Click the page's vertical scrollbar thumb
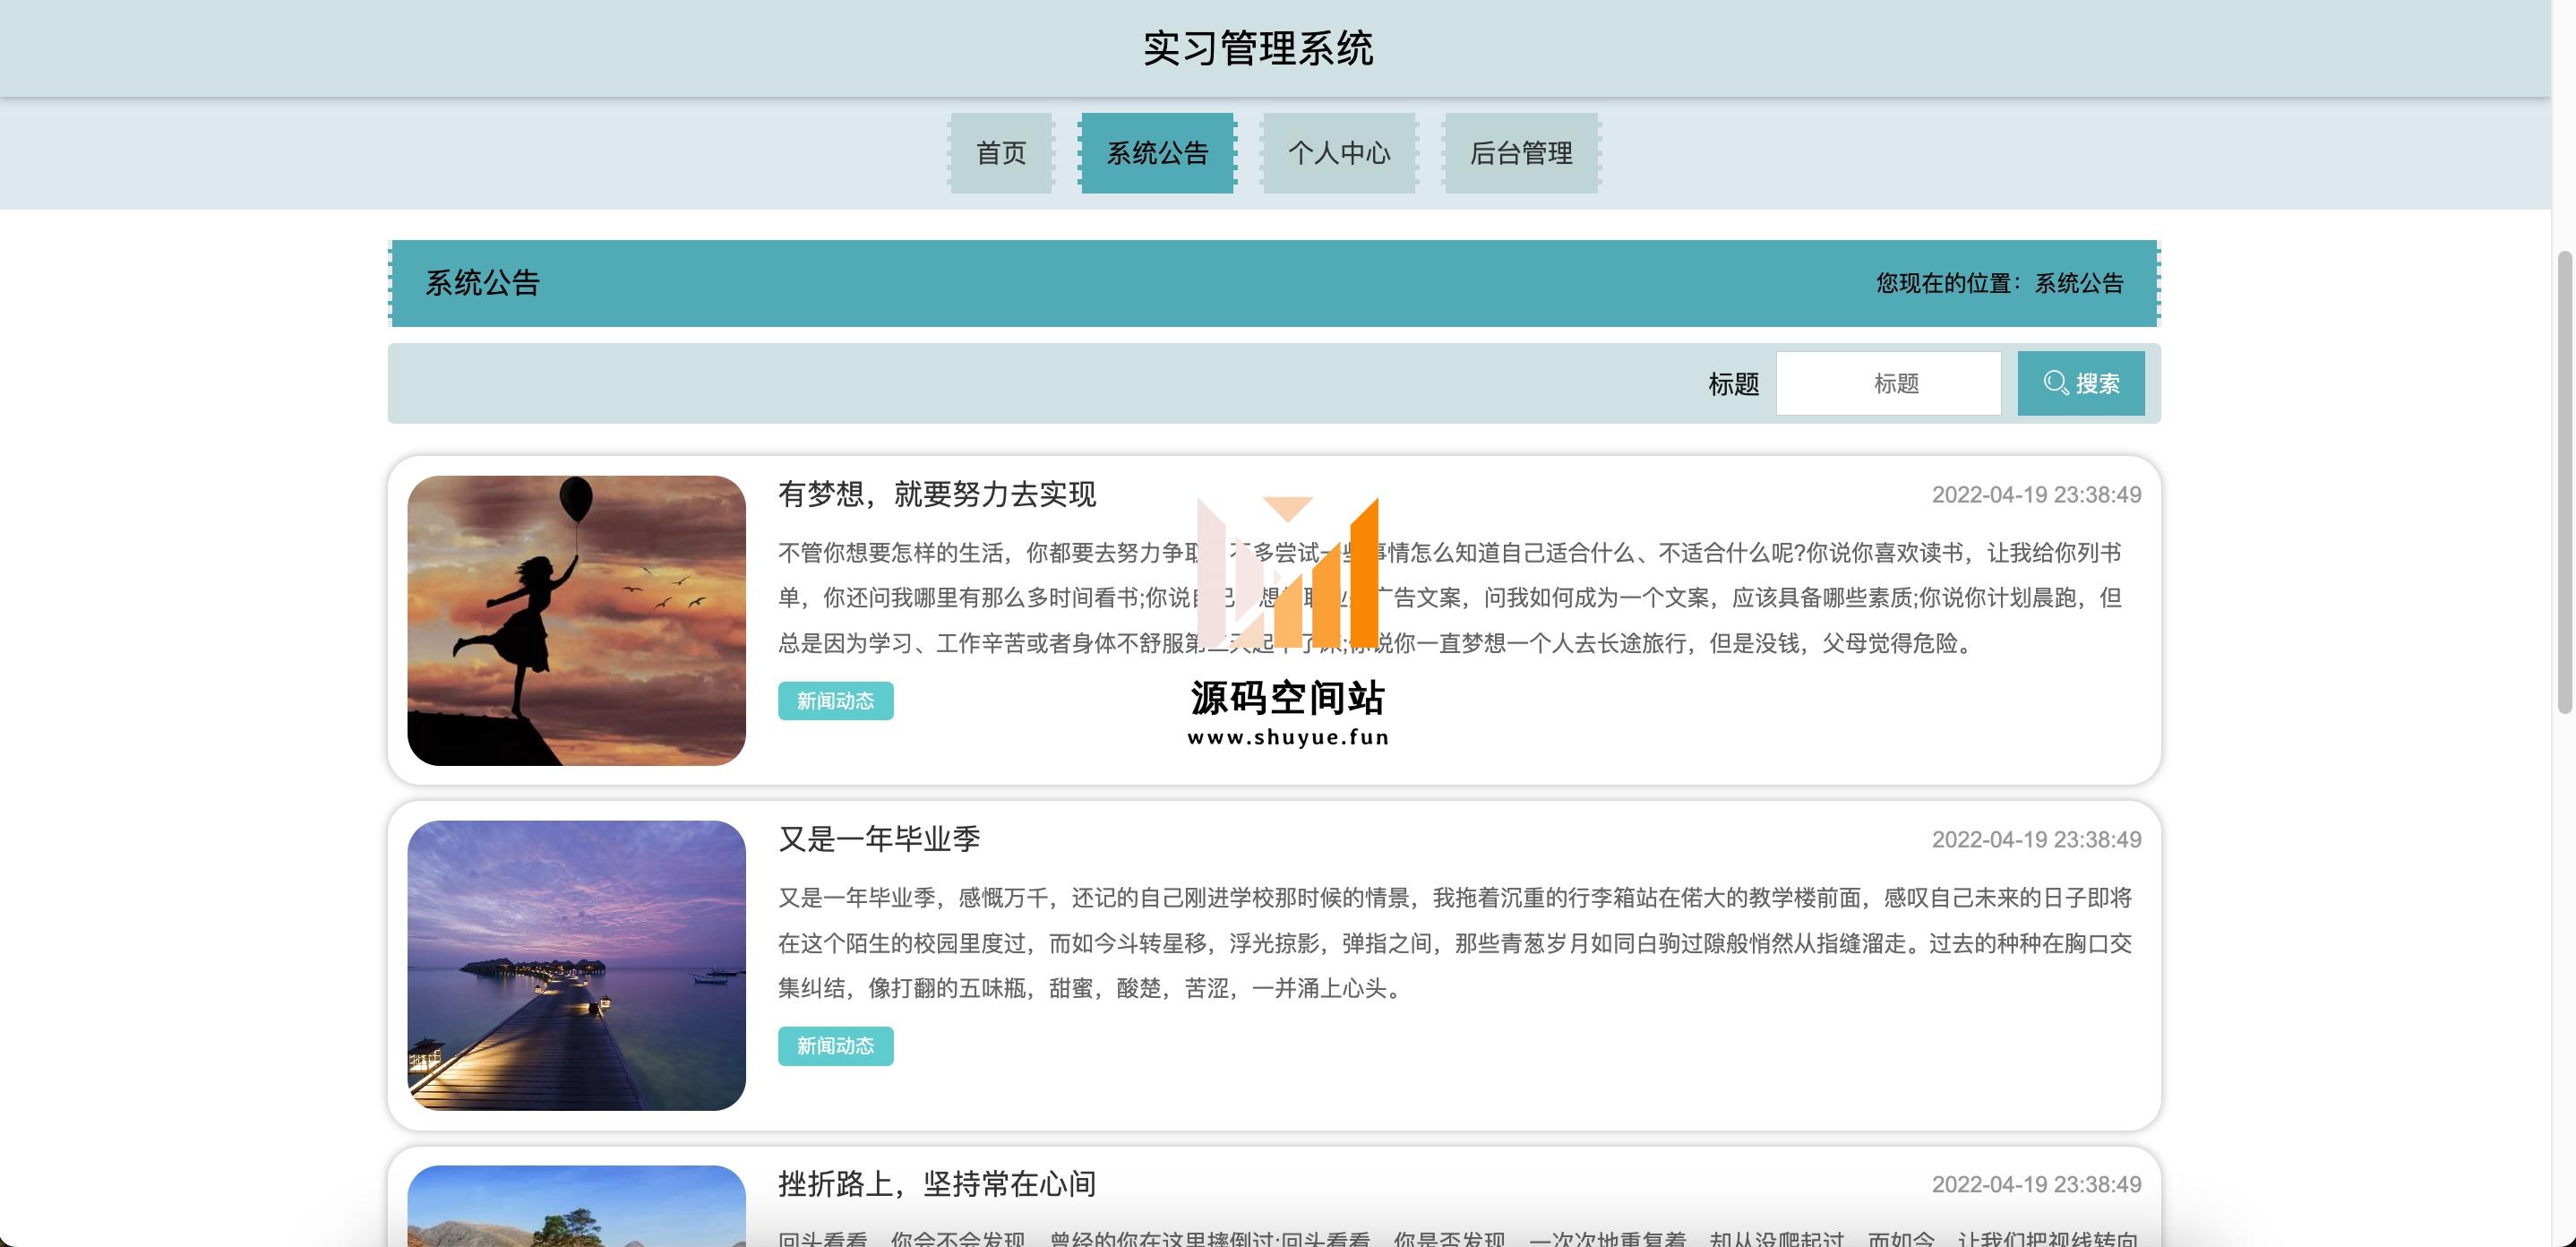This screenshot has width=2576, height=1247. (x=2564, y=482)
